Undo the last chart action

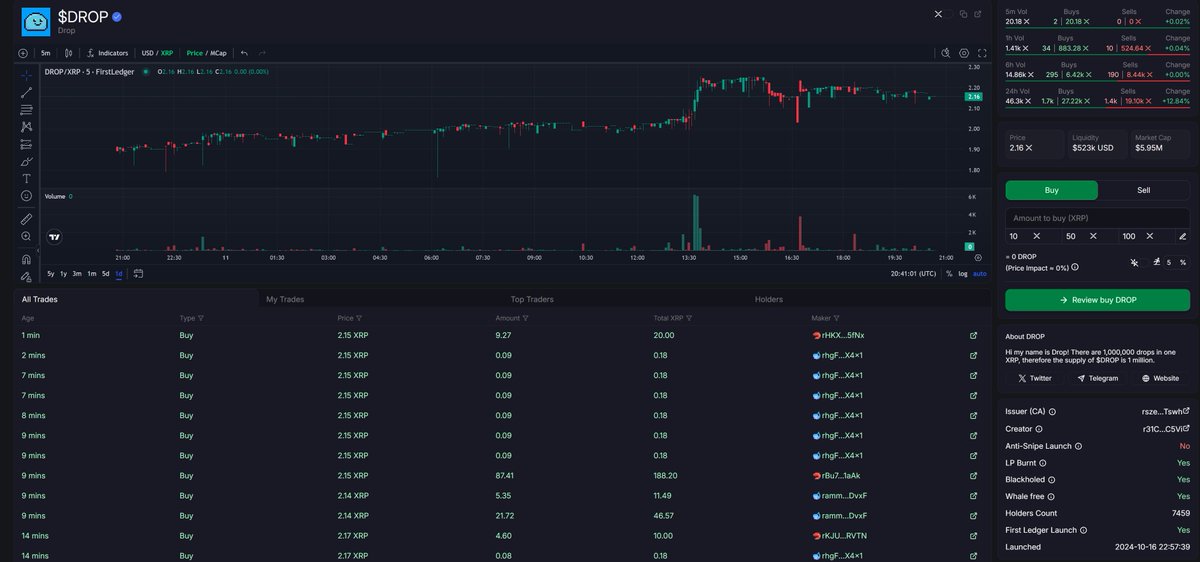point(245,53)
